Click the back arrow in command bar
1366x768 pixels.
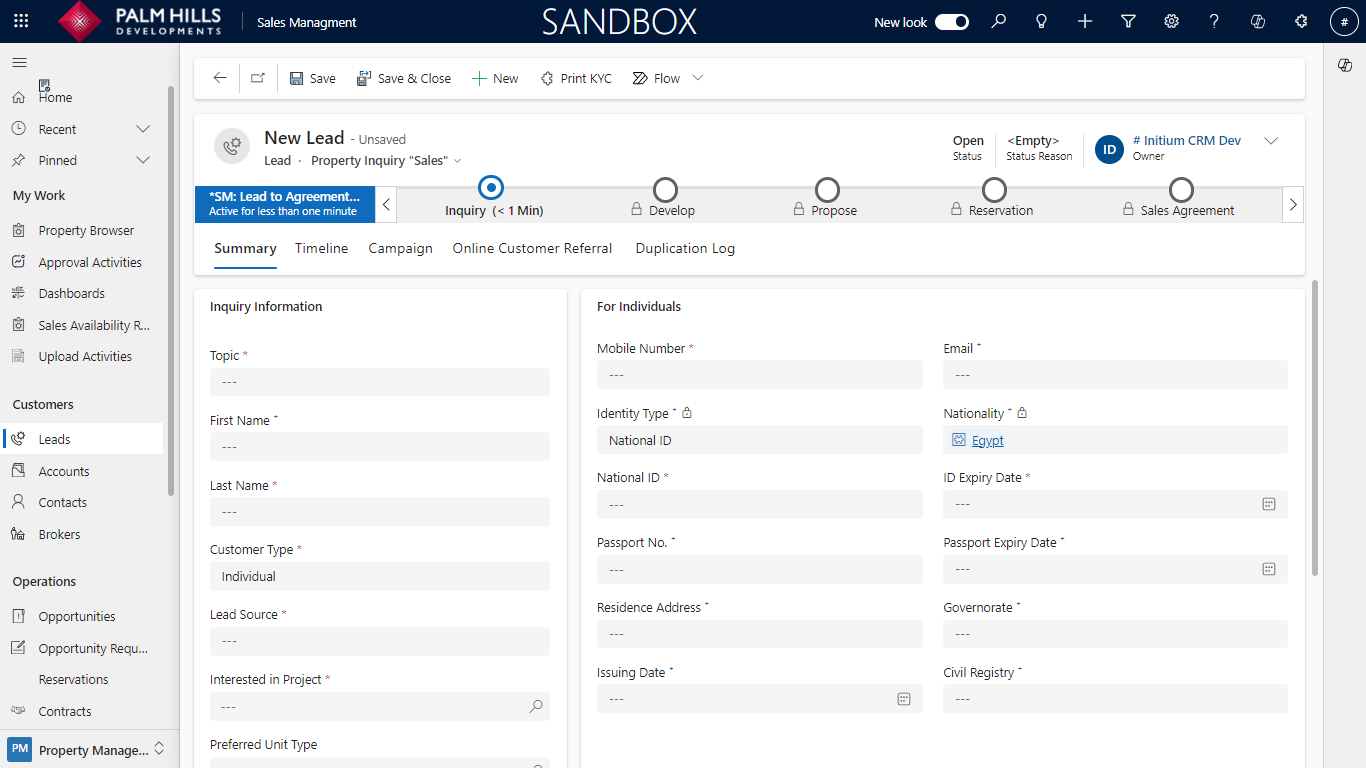tap(220, 78)
